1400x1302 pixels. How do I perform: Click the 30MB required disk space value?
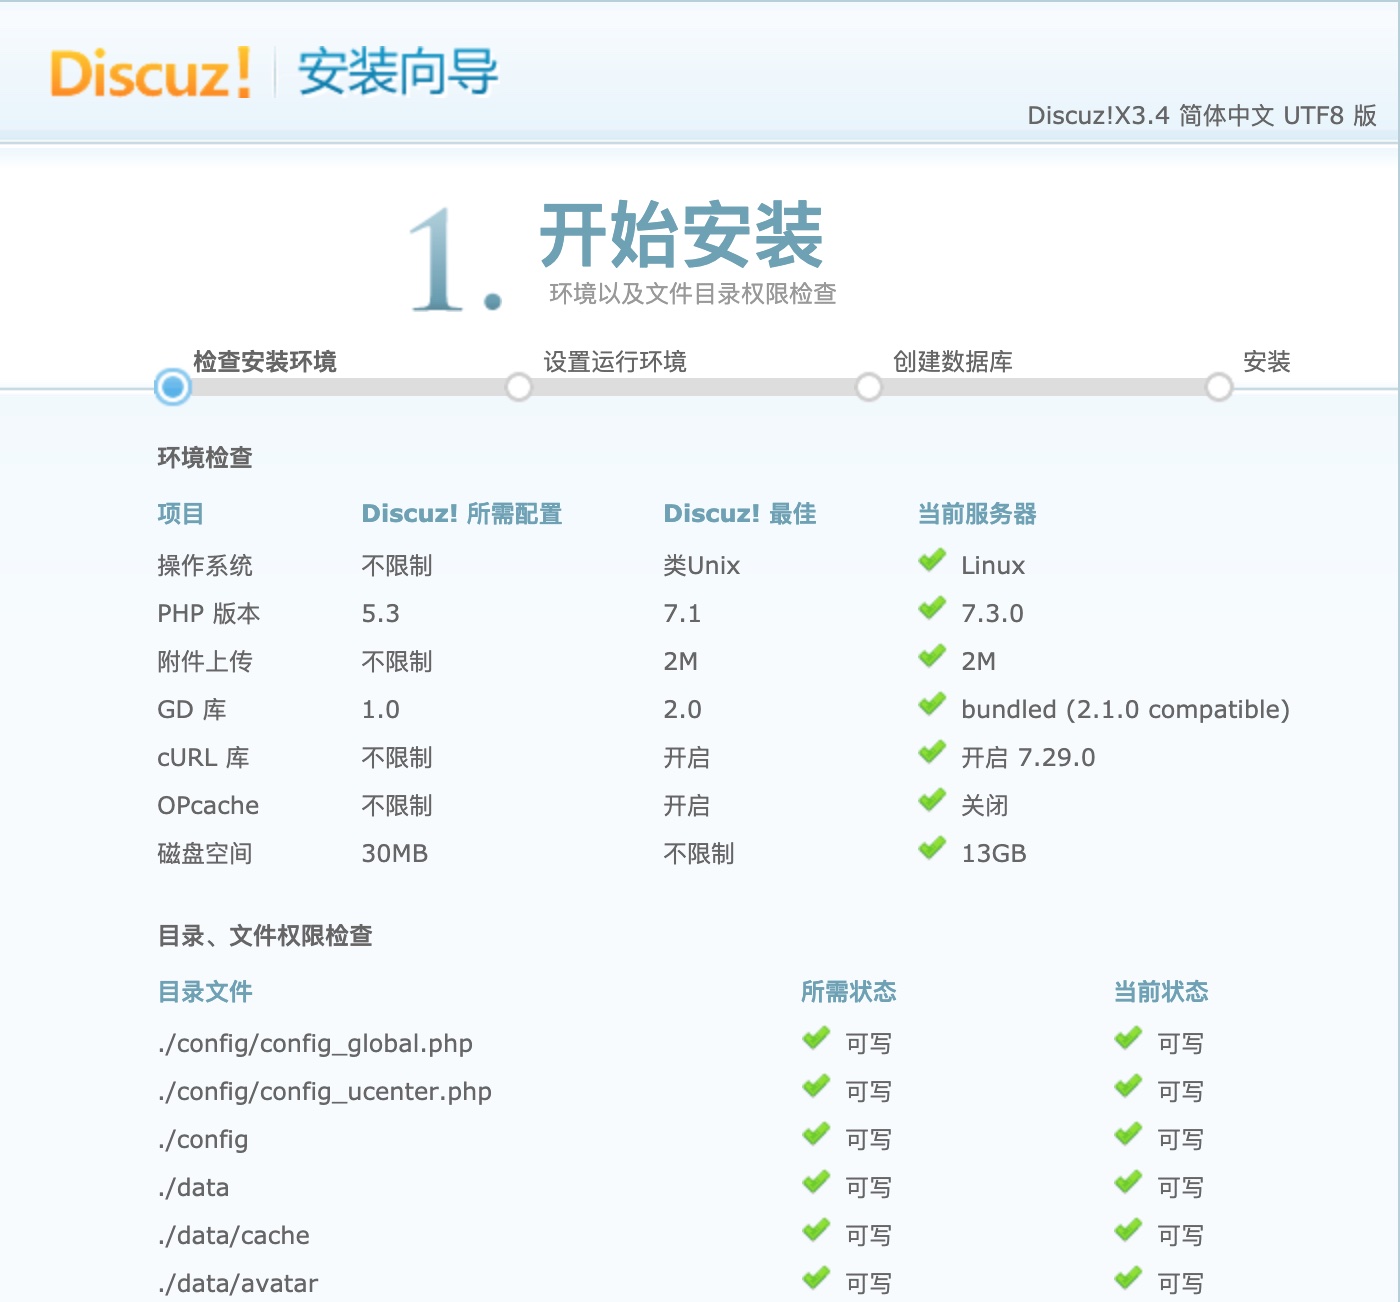coord(395,853)
